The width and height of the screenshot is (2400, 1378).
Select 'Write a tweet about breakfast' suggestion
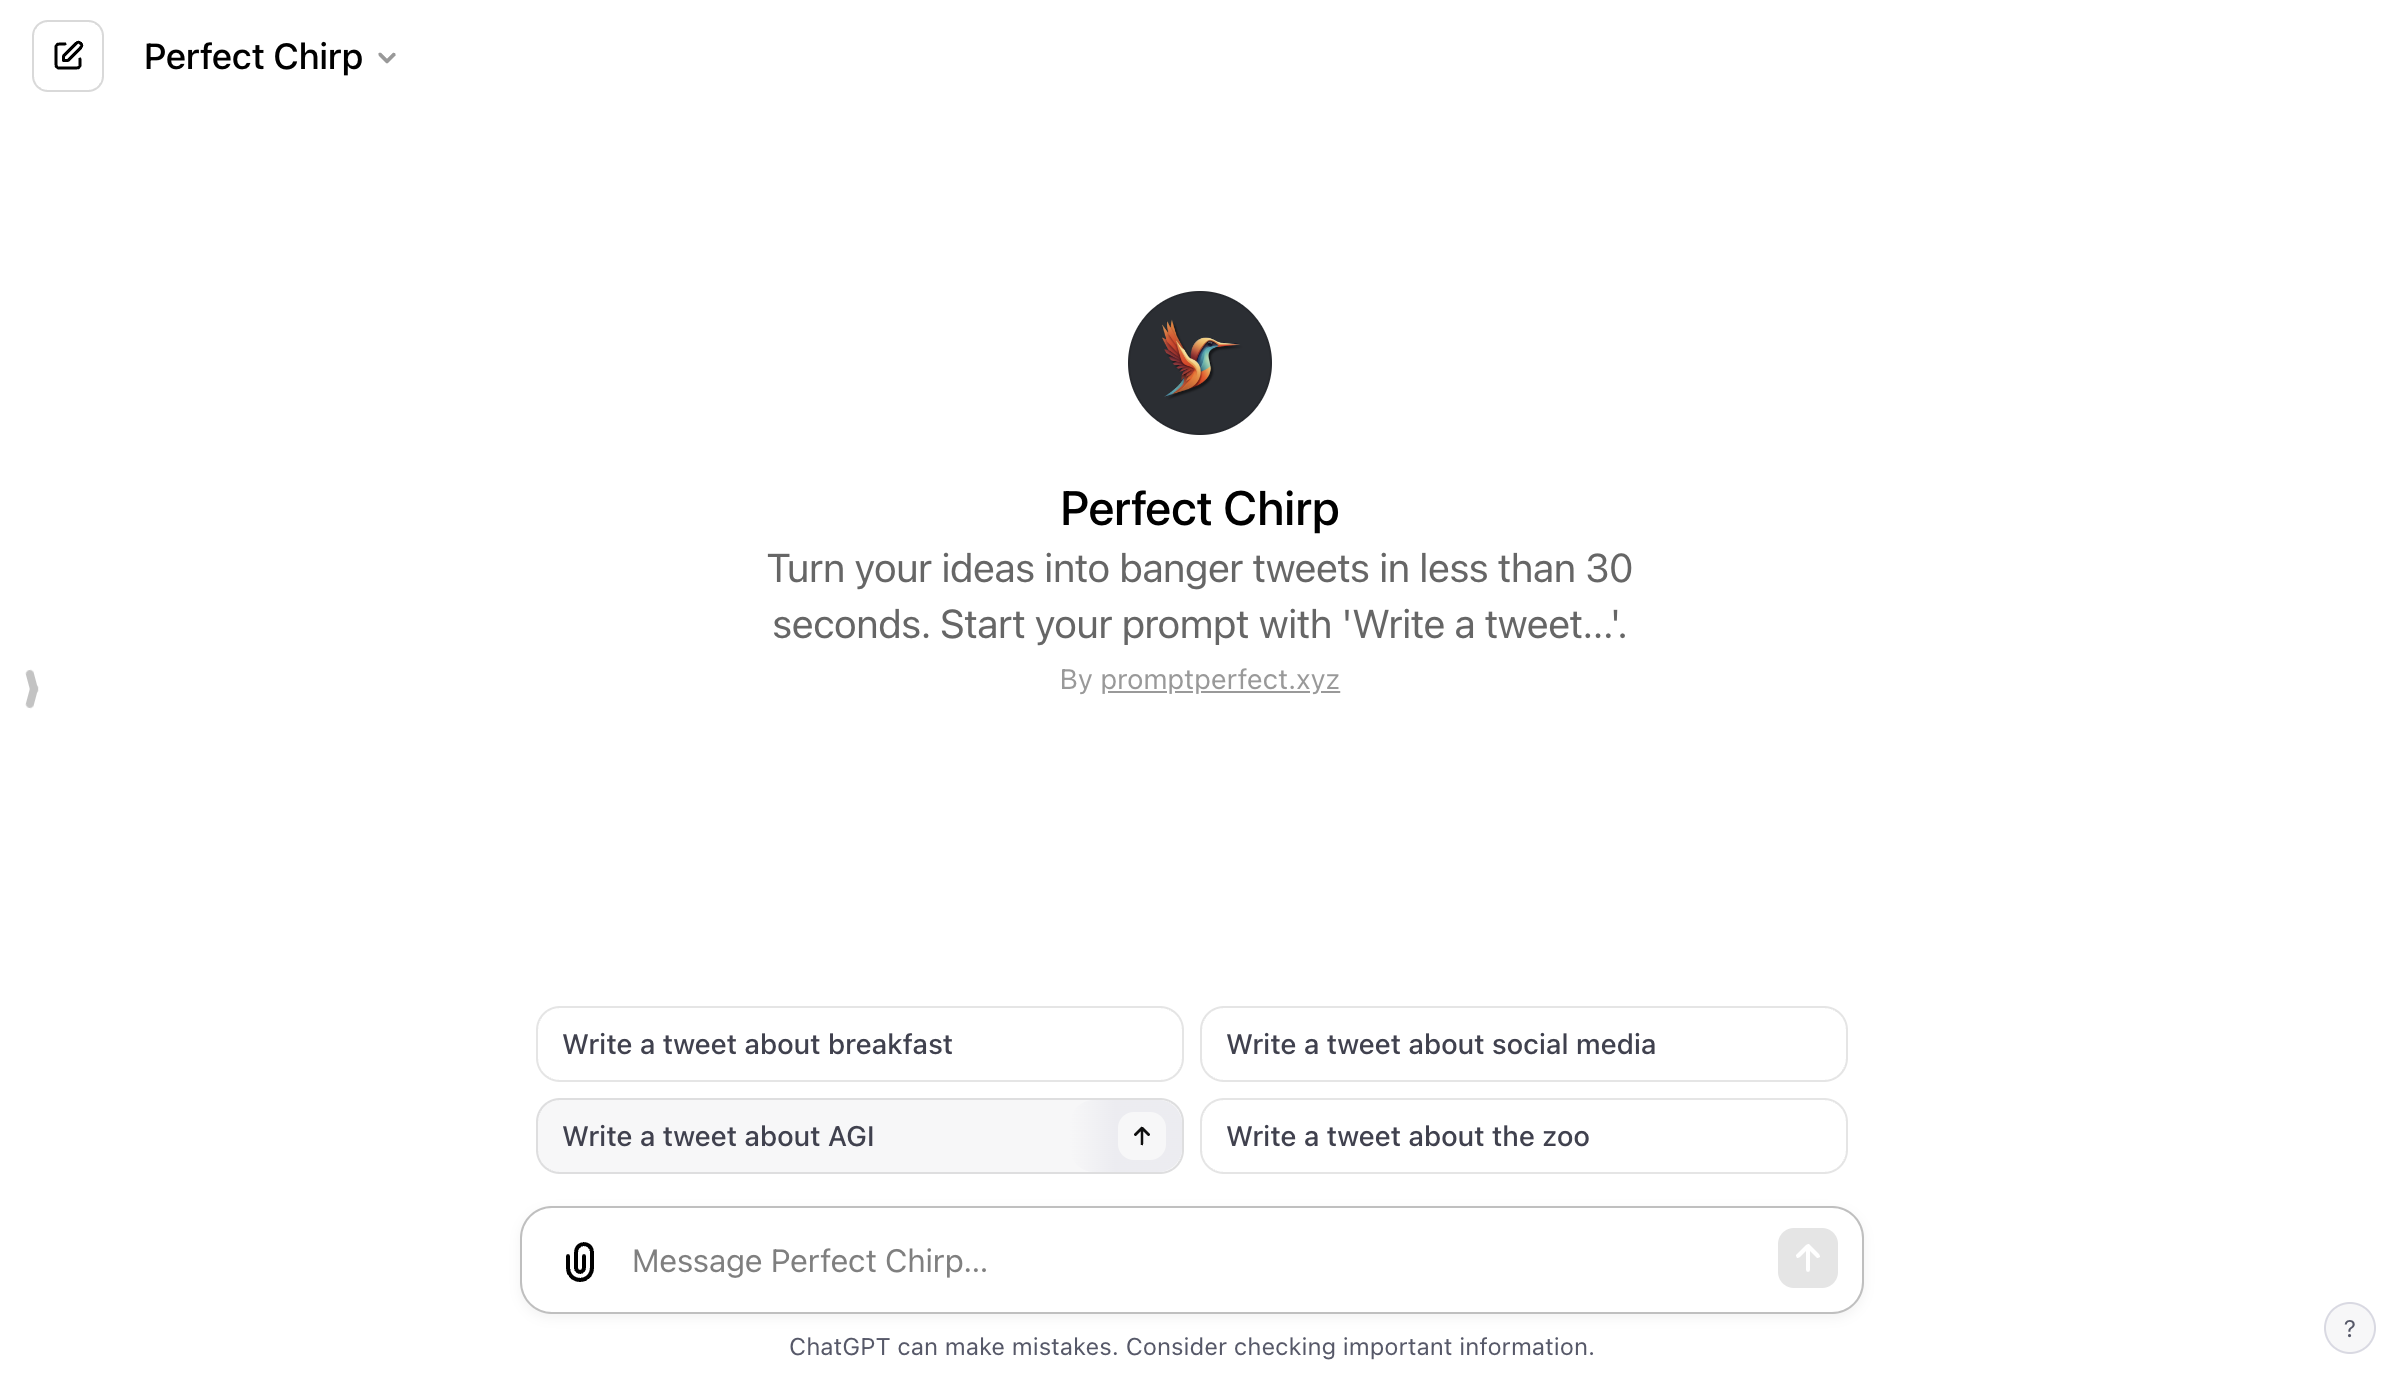[x=859, y=1043]
